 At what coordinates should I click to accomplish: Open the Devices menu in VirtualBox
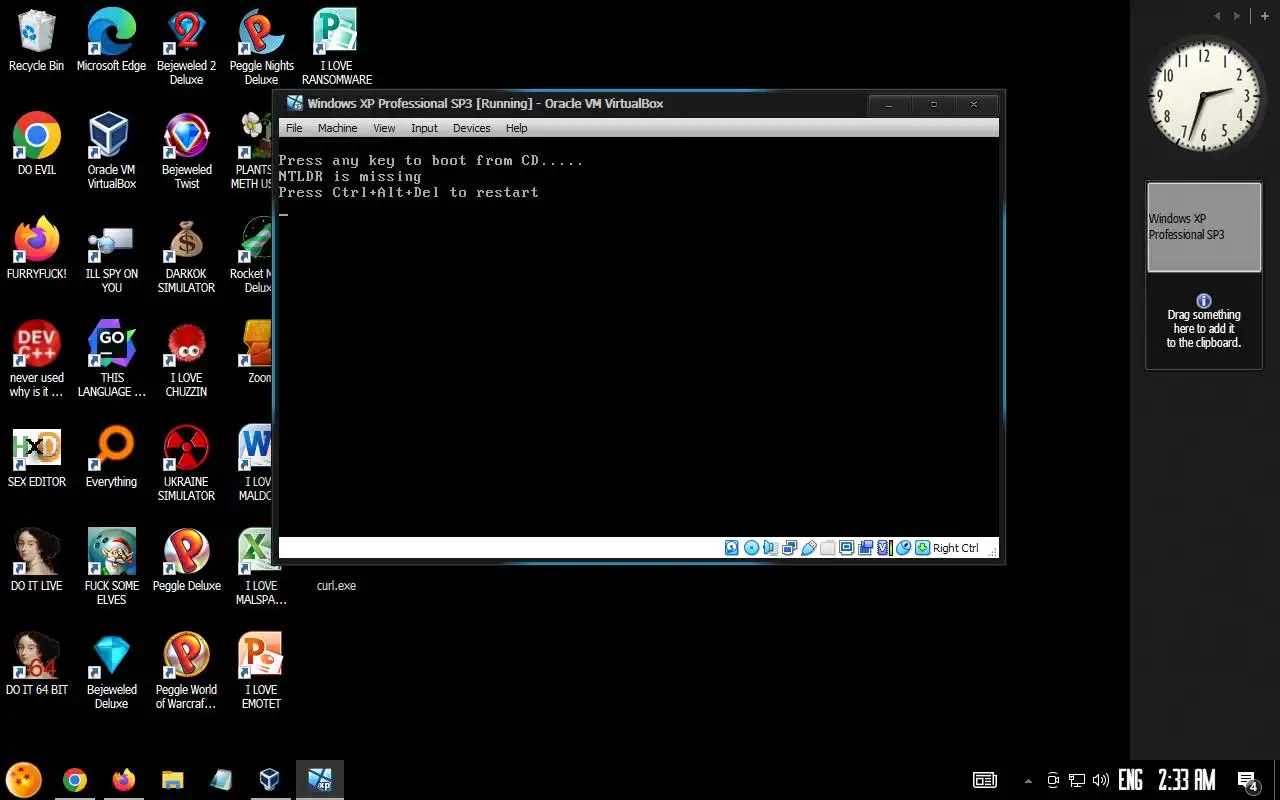point(471,128)
